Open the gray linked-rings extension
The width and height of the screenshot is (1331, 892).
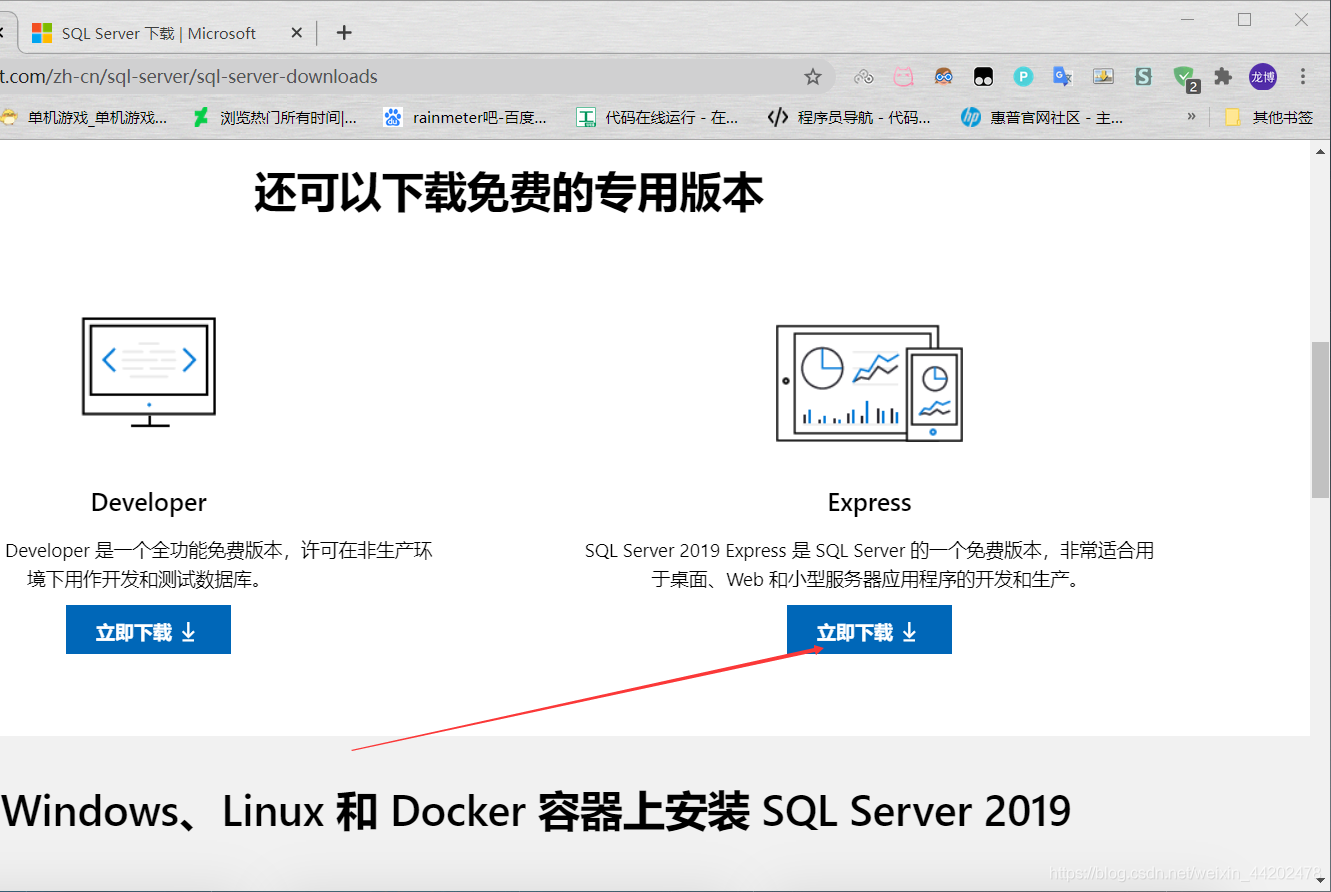pyautogui.click(x=864, y=77)
